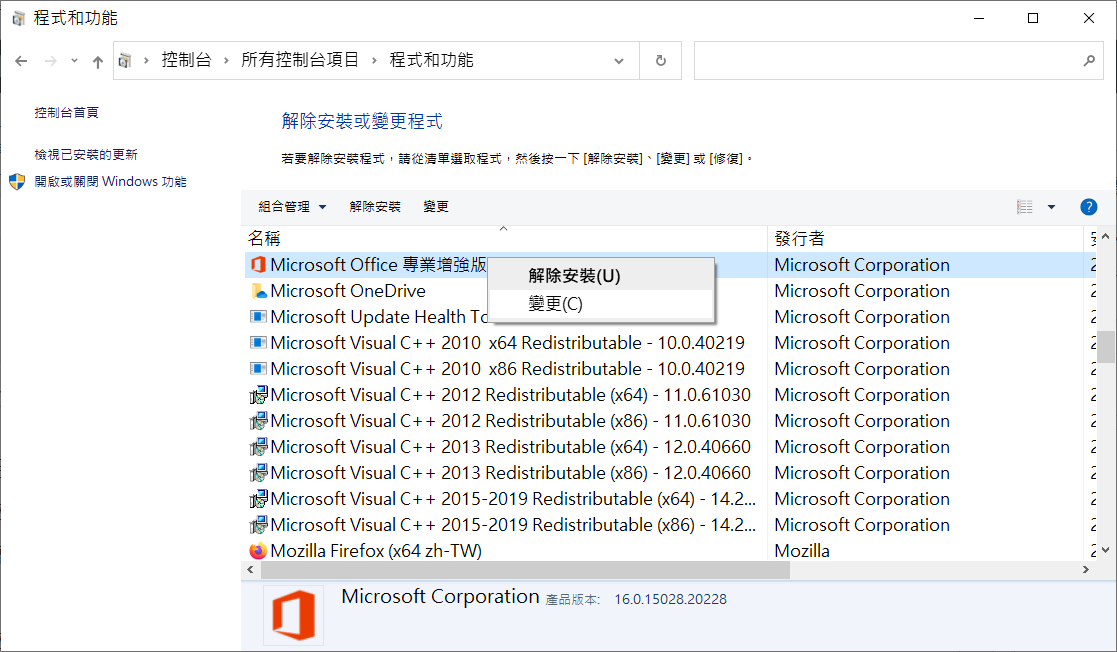1117x652 pixels.
Task: Expand the address bar history dropdown
Action: pyautogui.click(x=619, y=60)
